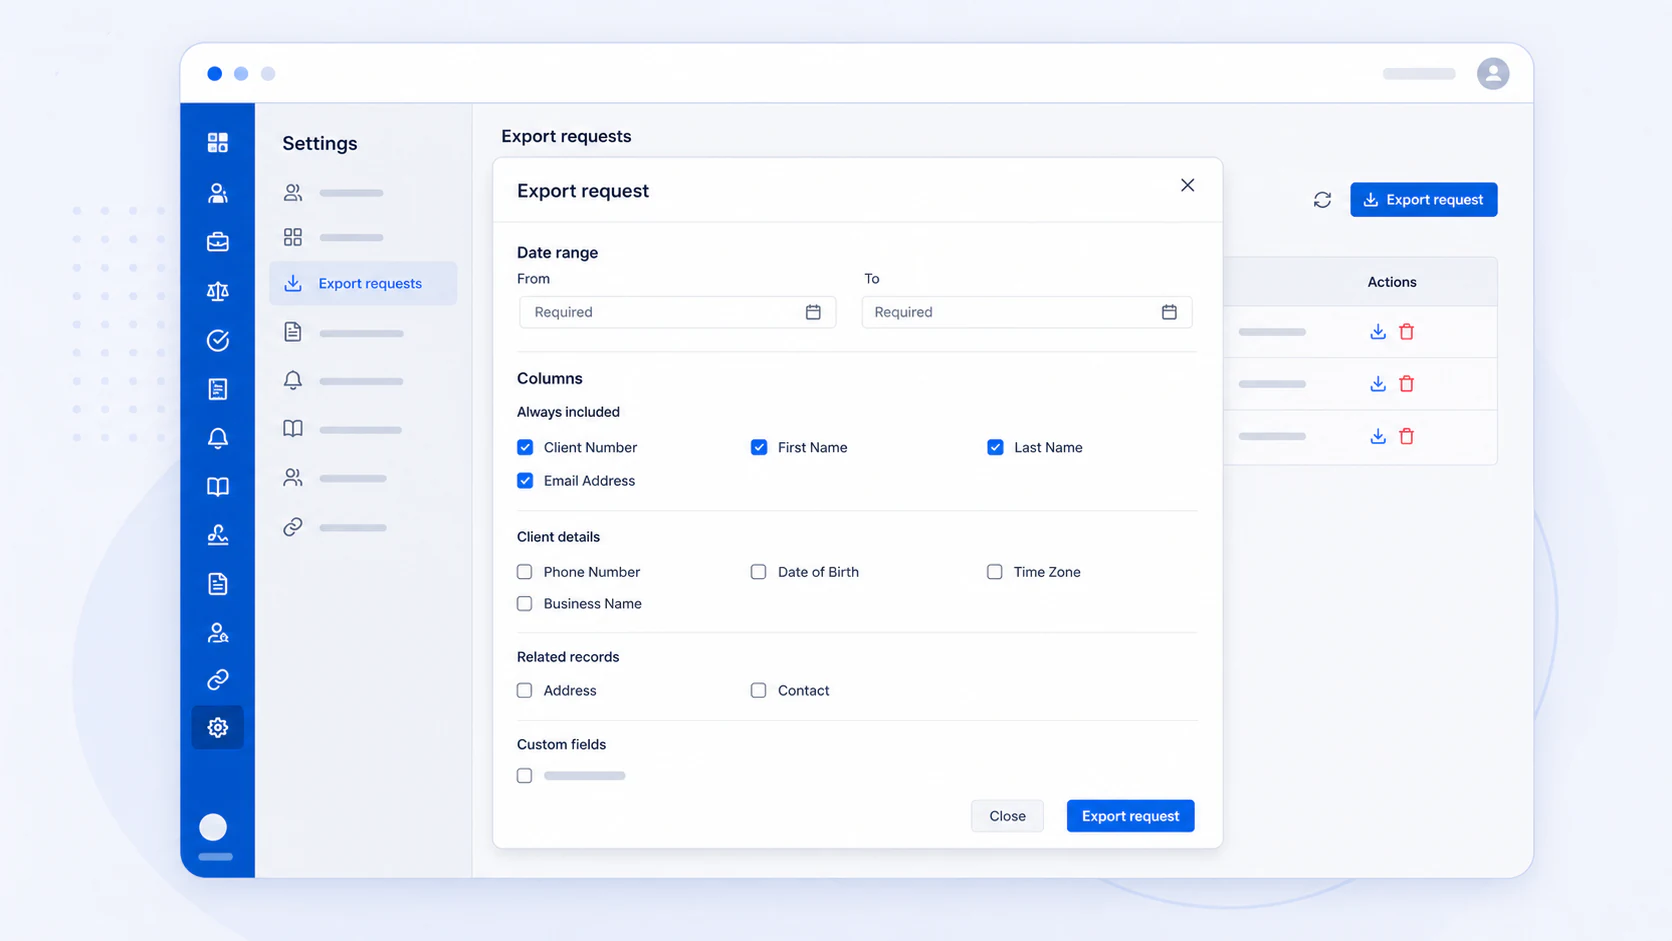Viewport: 1672px width, 941px height.
Task: Select the gear settings icon in blue navigation bar
Action: [217, 727]
